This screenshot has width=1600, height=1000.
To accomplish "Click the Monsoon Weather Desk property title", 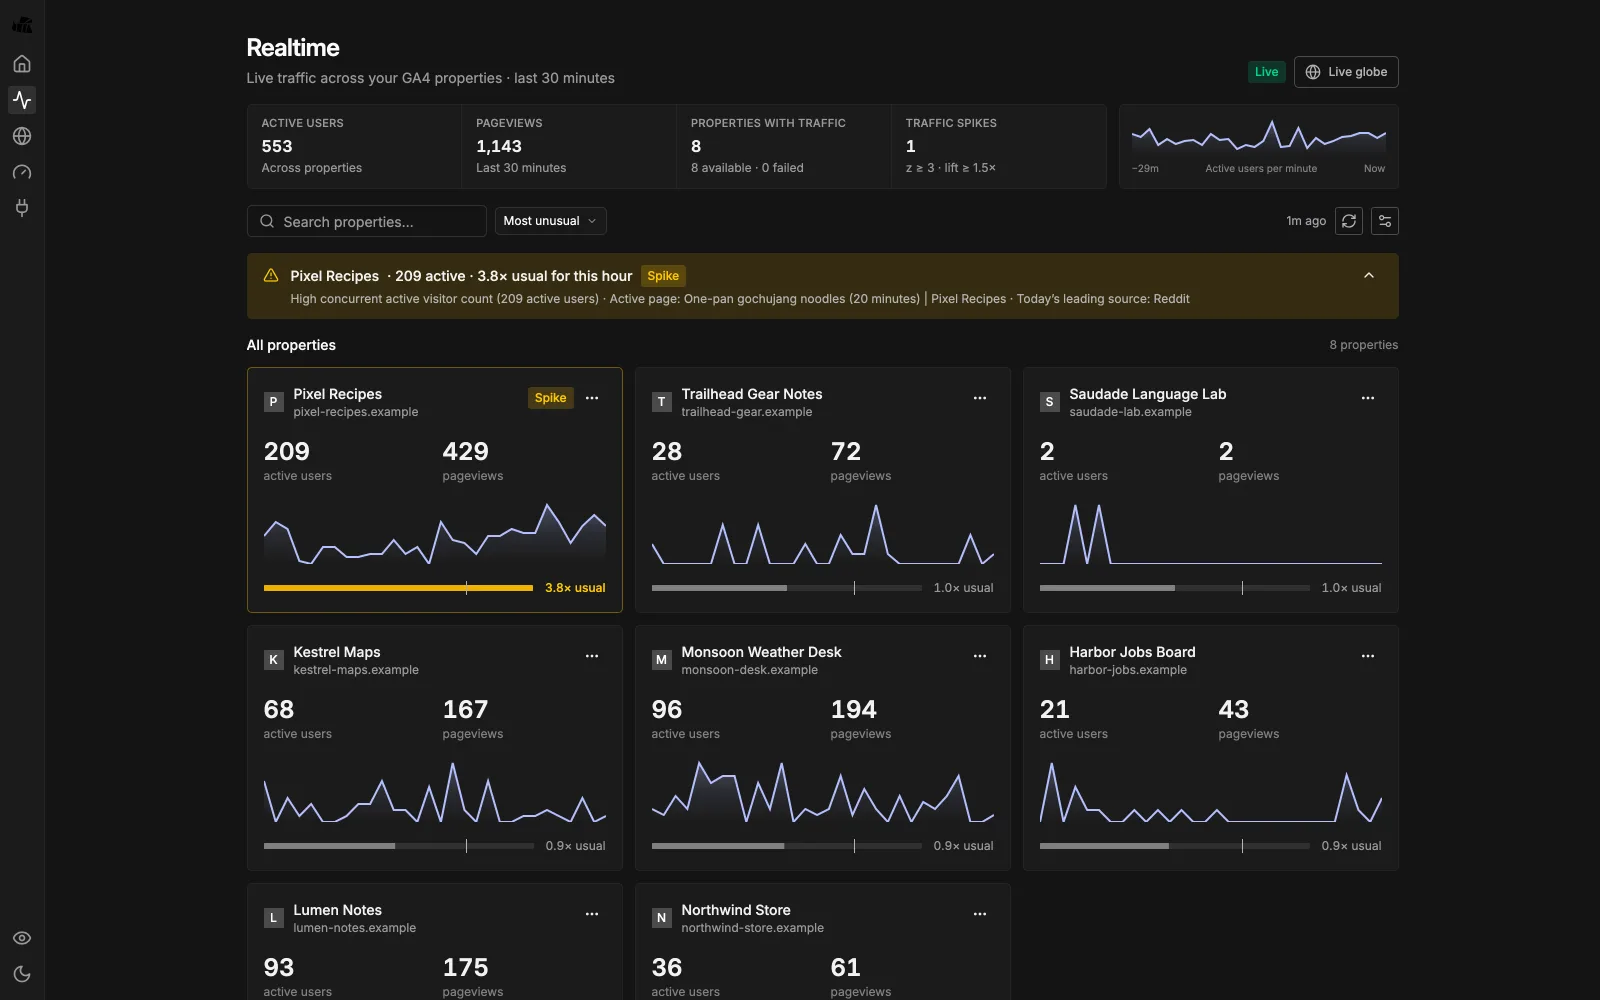I will pos(761,652).
